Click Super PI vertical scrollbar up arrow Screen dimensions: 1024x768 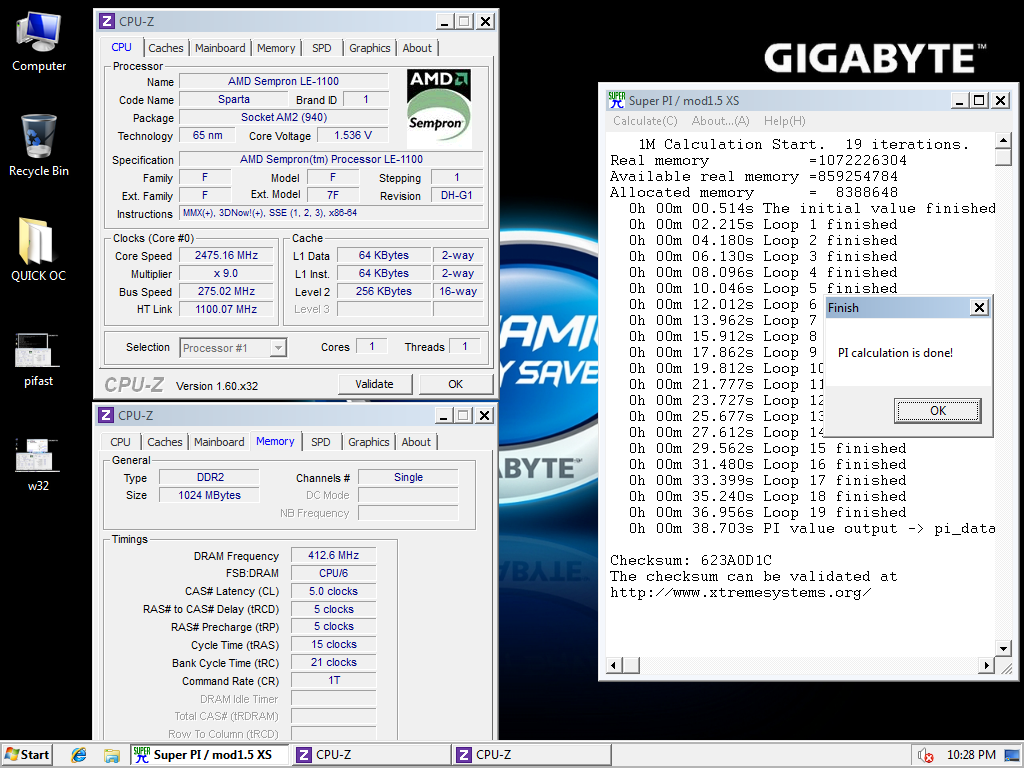point(1003,140)
